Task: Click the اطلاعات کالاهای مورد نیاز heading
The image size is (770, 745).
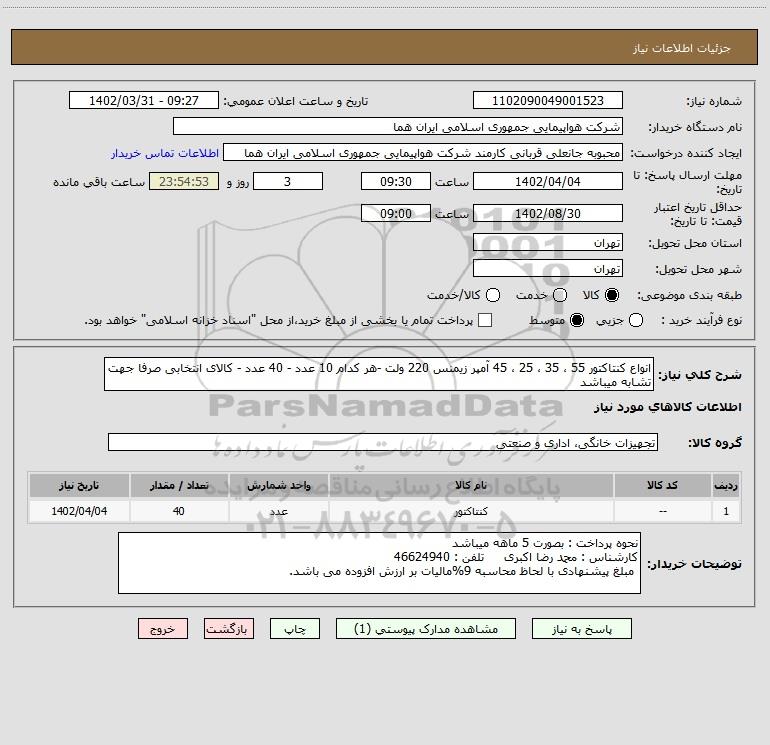Action: tap(668, 407)
